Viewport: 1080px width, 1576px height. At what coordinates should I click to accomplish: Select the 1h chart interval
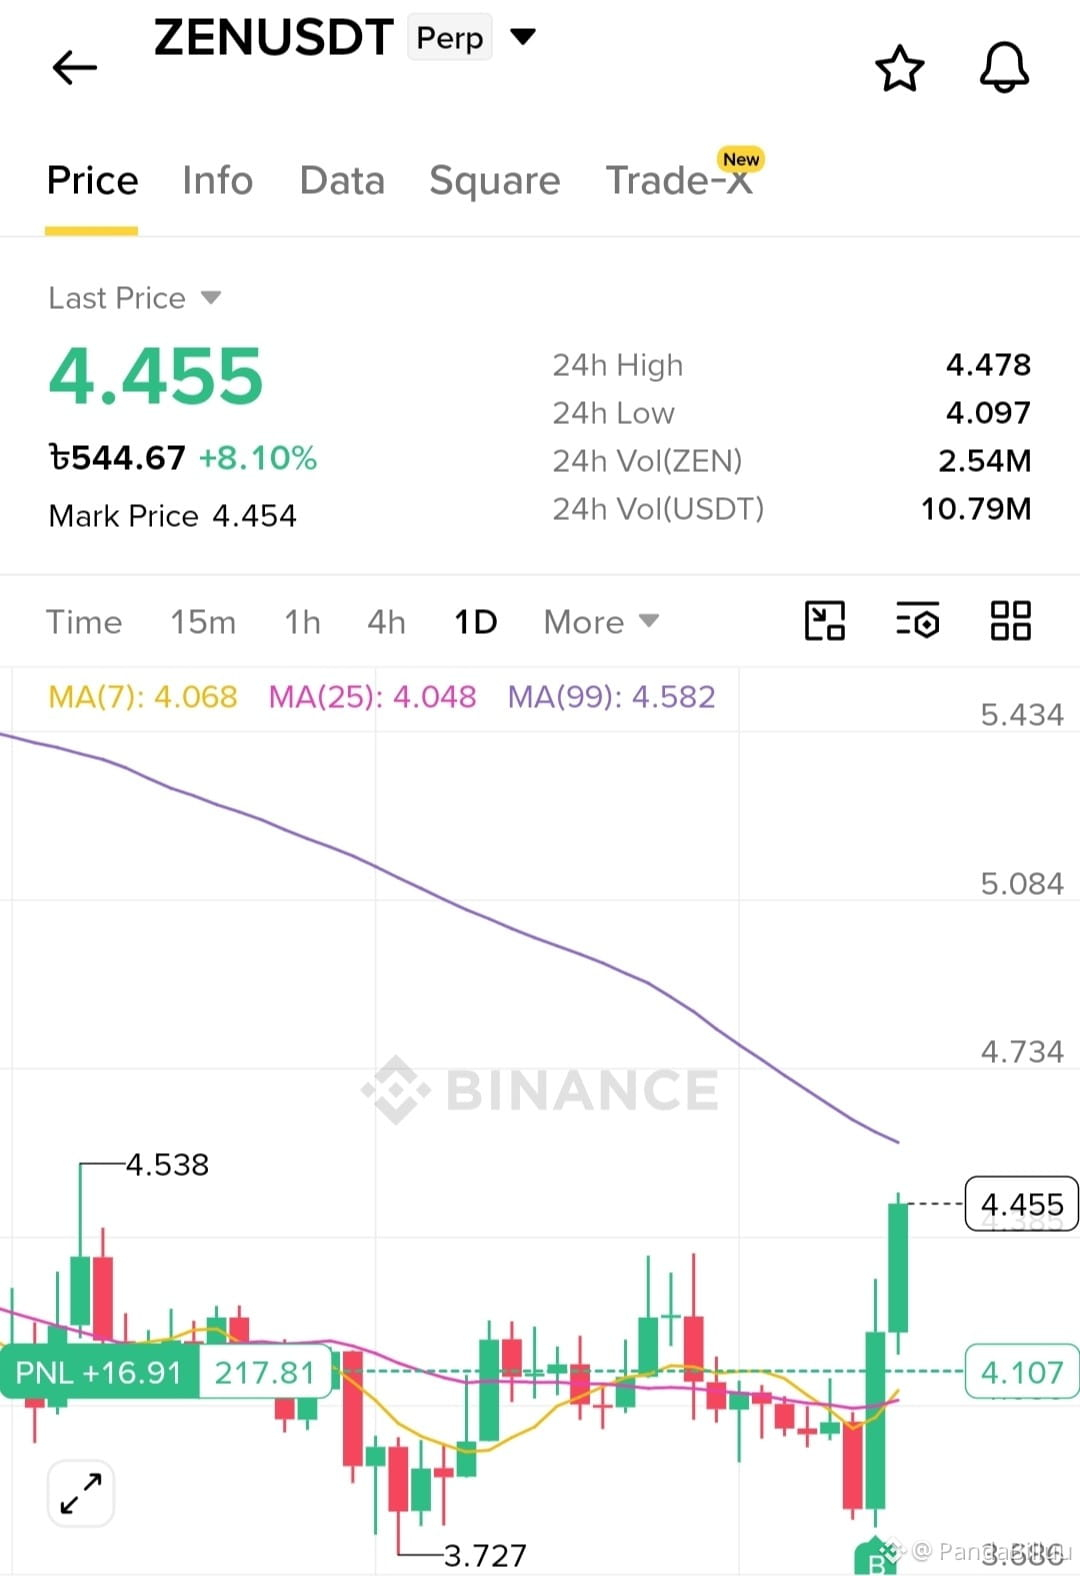pyautogui.click(x=302, y=622)
